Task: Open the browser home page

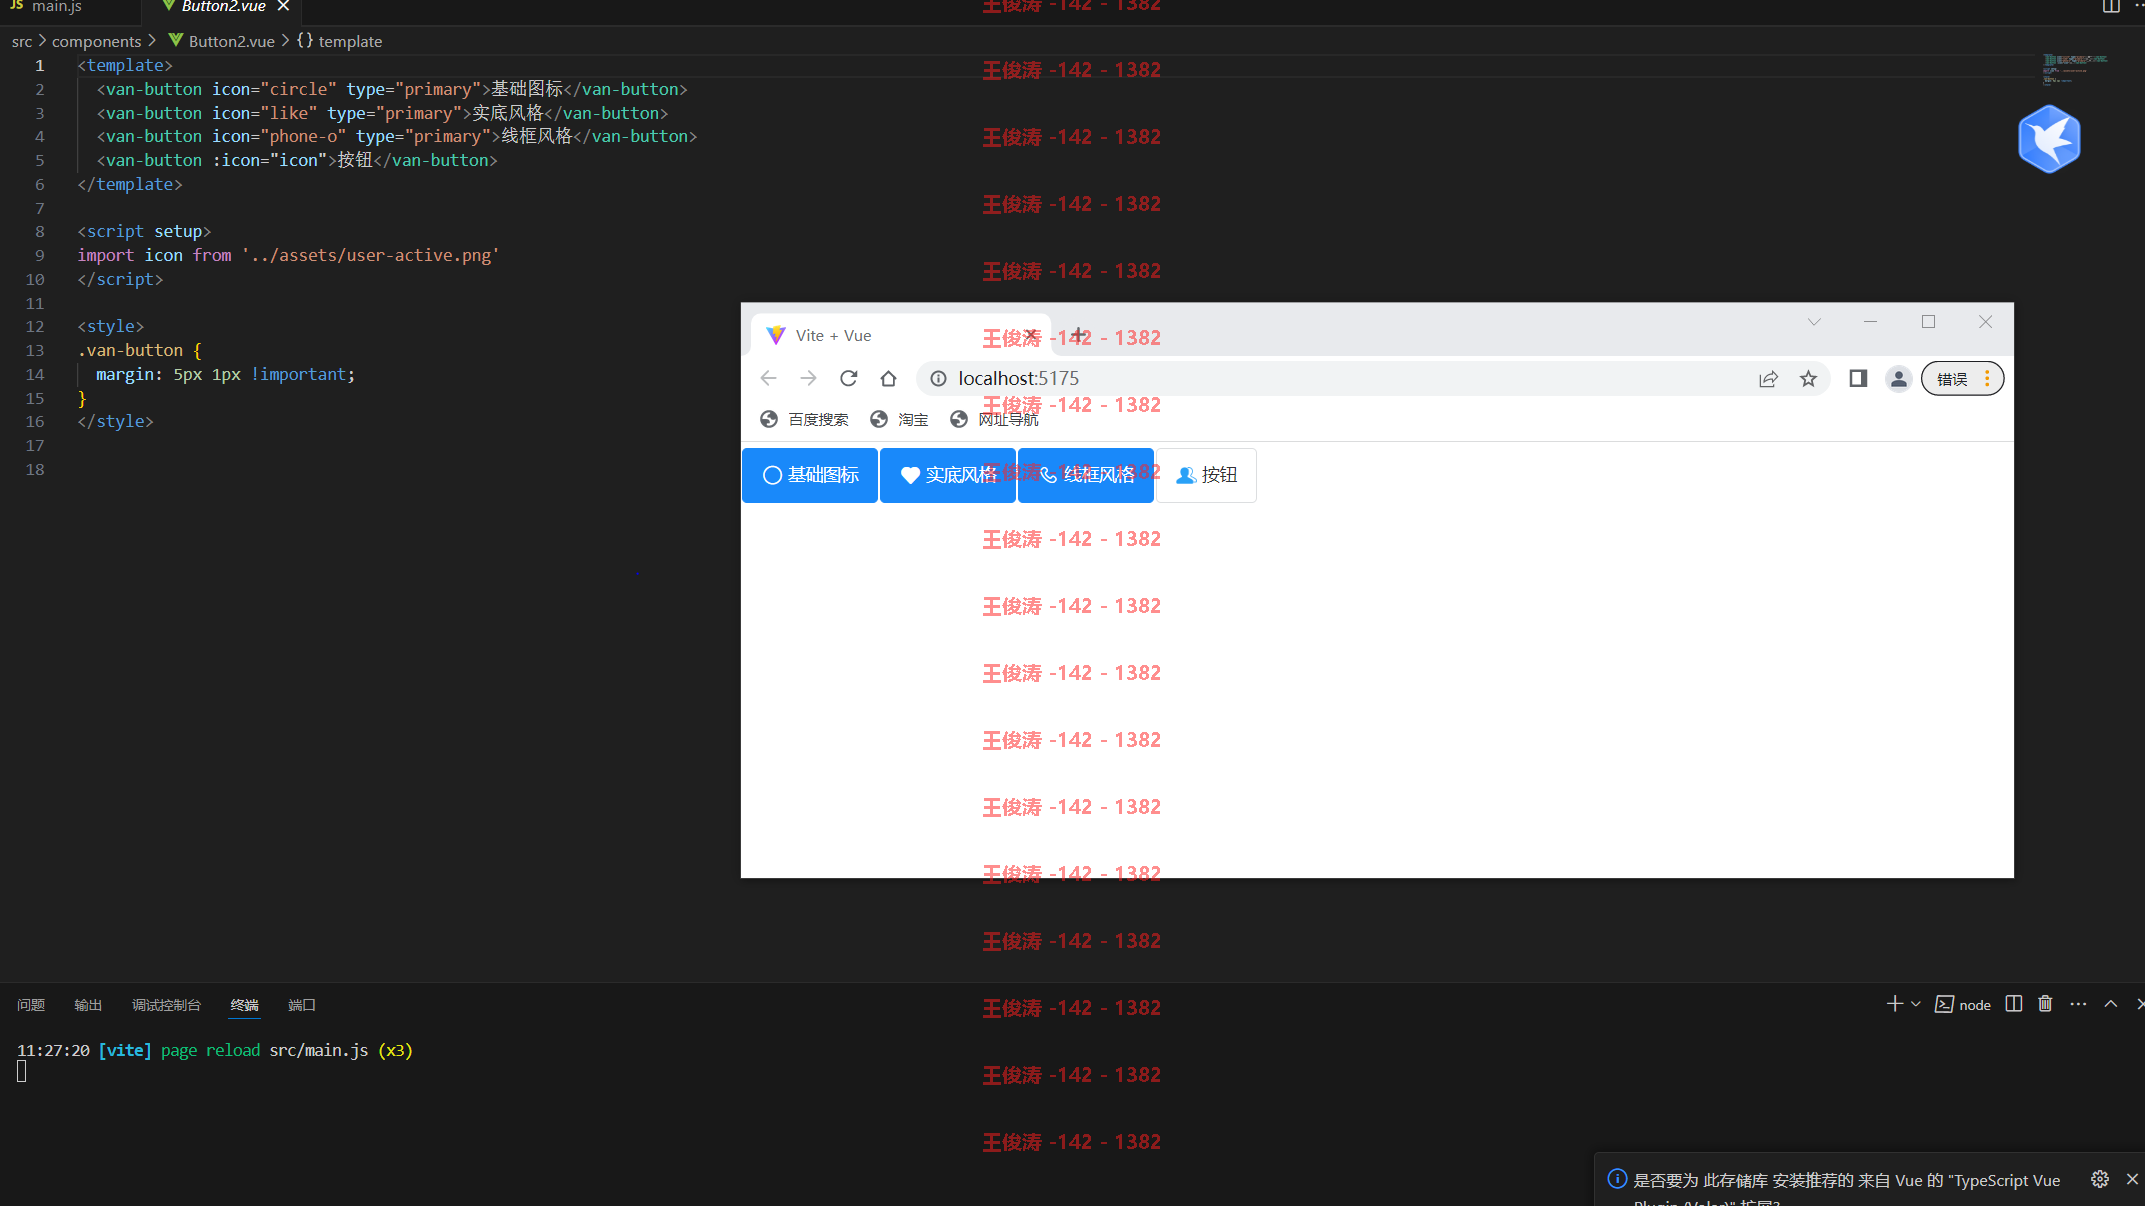Action: coord(888,378)
